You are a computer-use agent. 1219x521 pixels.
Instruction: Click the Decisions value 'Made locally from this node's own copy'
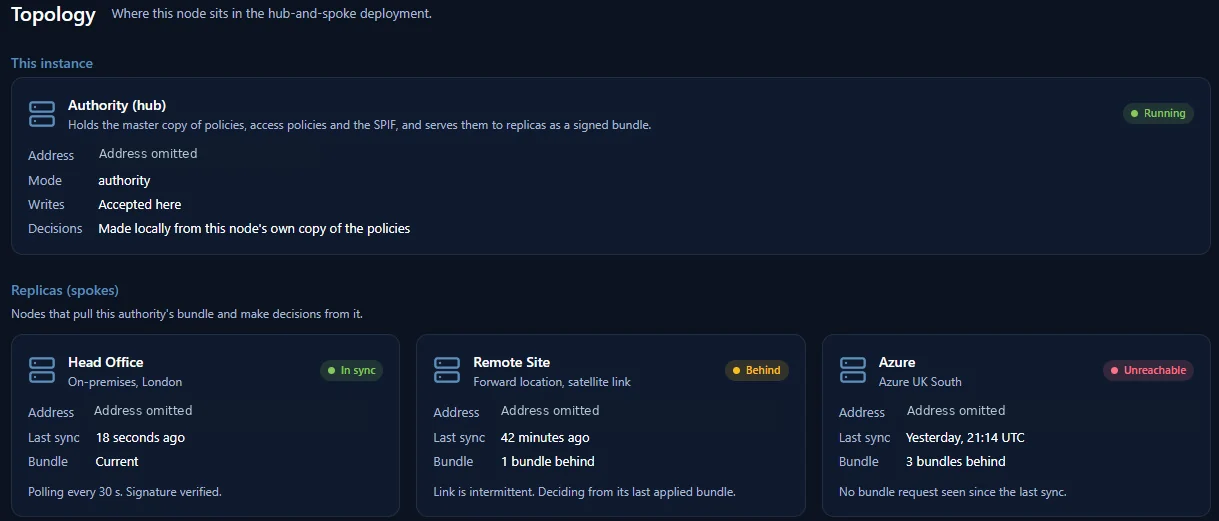[254, 228]
